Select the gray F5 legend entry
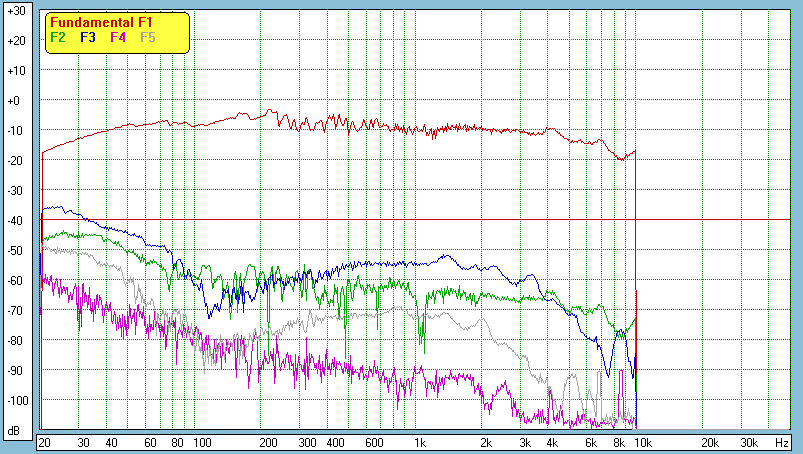The image size is (803, 454). click(x=148, y=37)
